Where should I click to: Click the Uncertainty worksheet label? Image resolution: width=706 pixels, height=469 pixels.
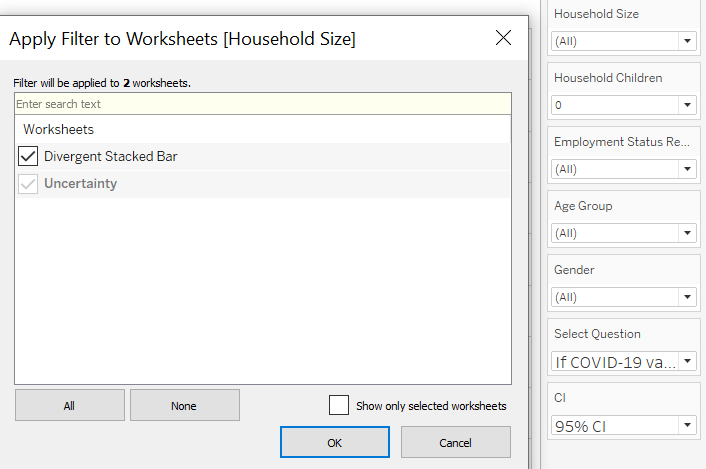80,184
